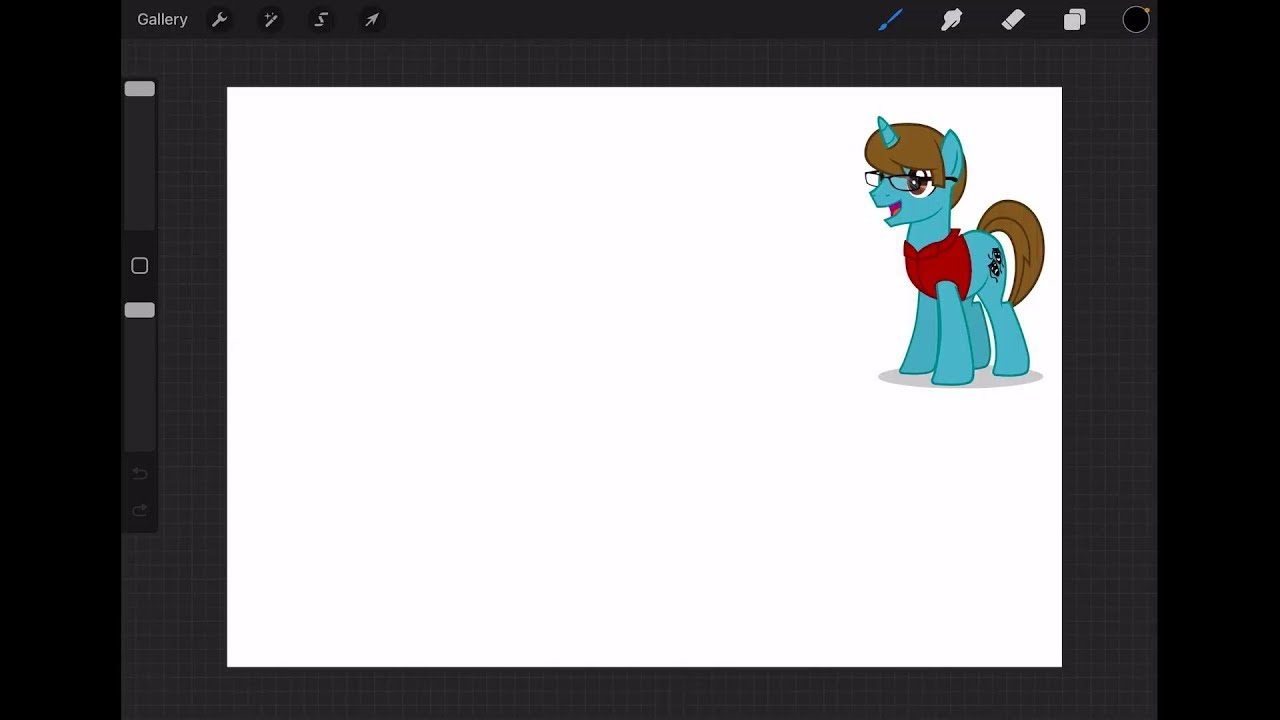
Task: Undo the last action
Action: [140, 474]
